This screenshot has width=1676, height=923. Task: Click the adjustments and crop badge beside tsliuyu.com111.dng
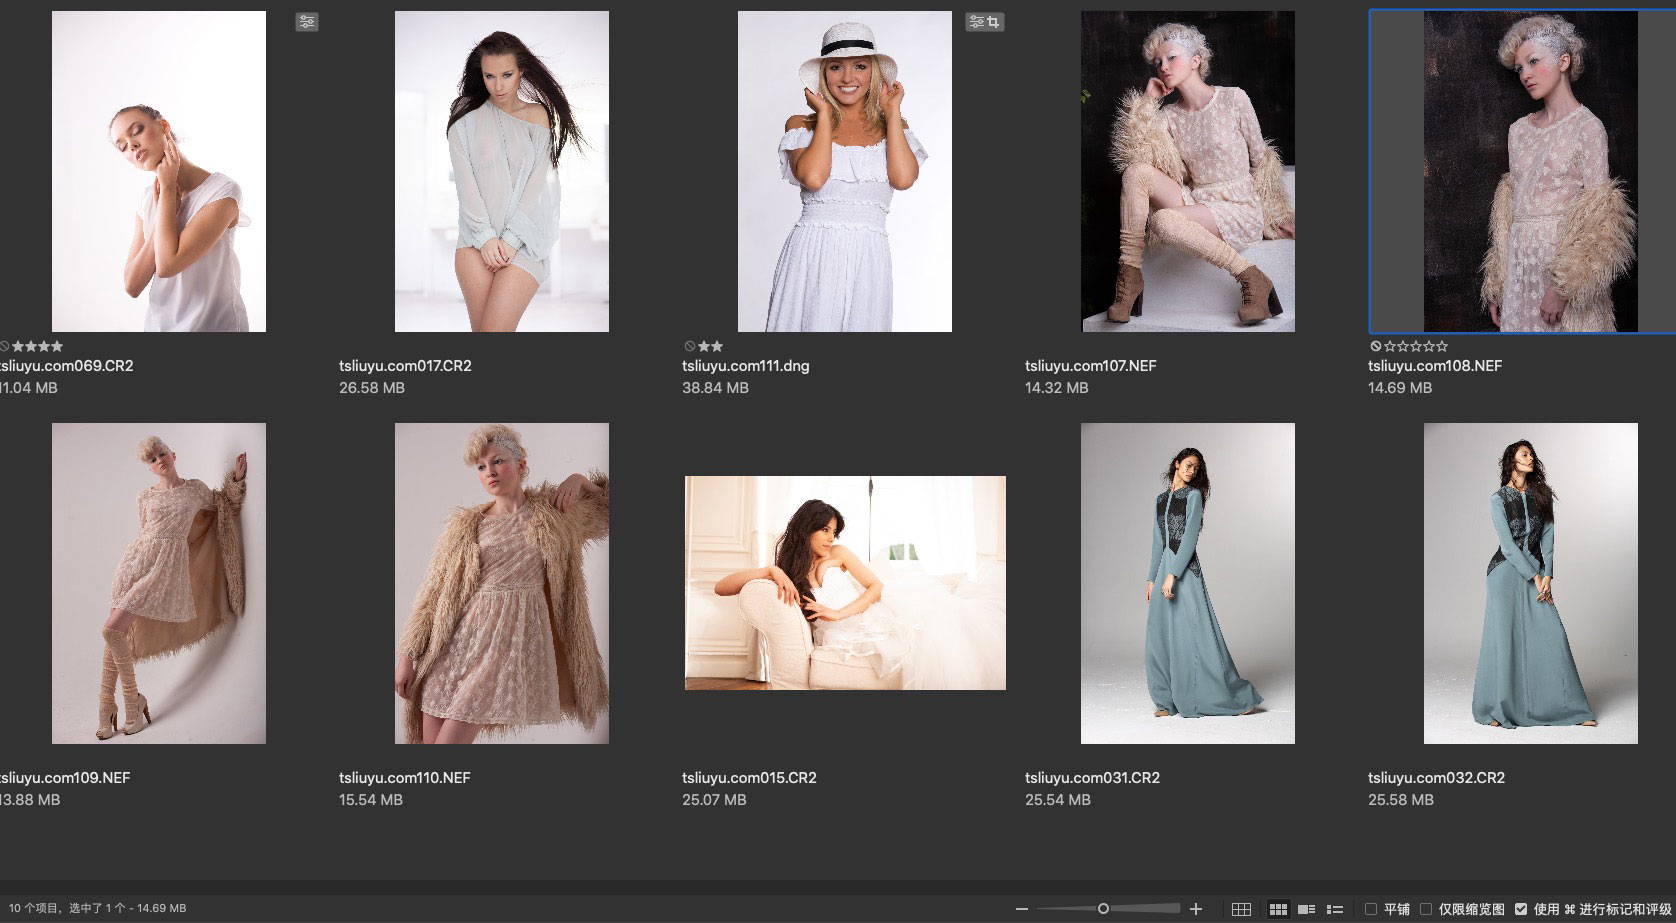[x=984, y=22]
